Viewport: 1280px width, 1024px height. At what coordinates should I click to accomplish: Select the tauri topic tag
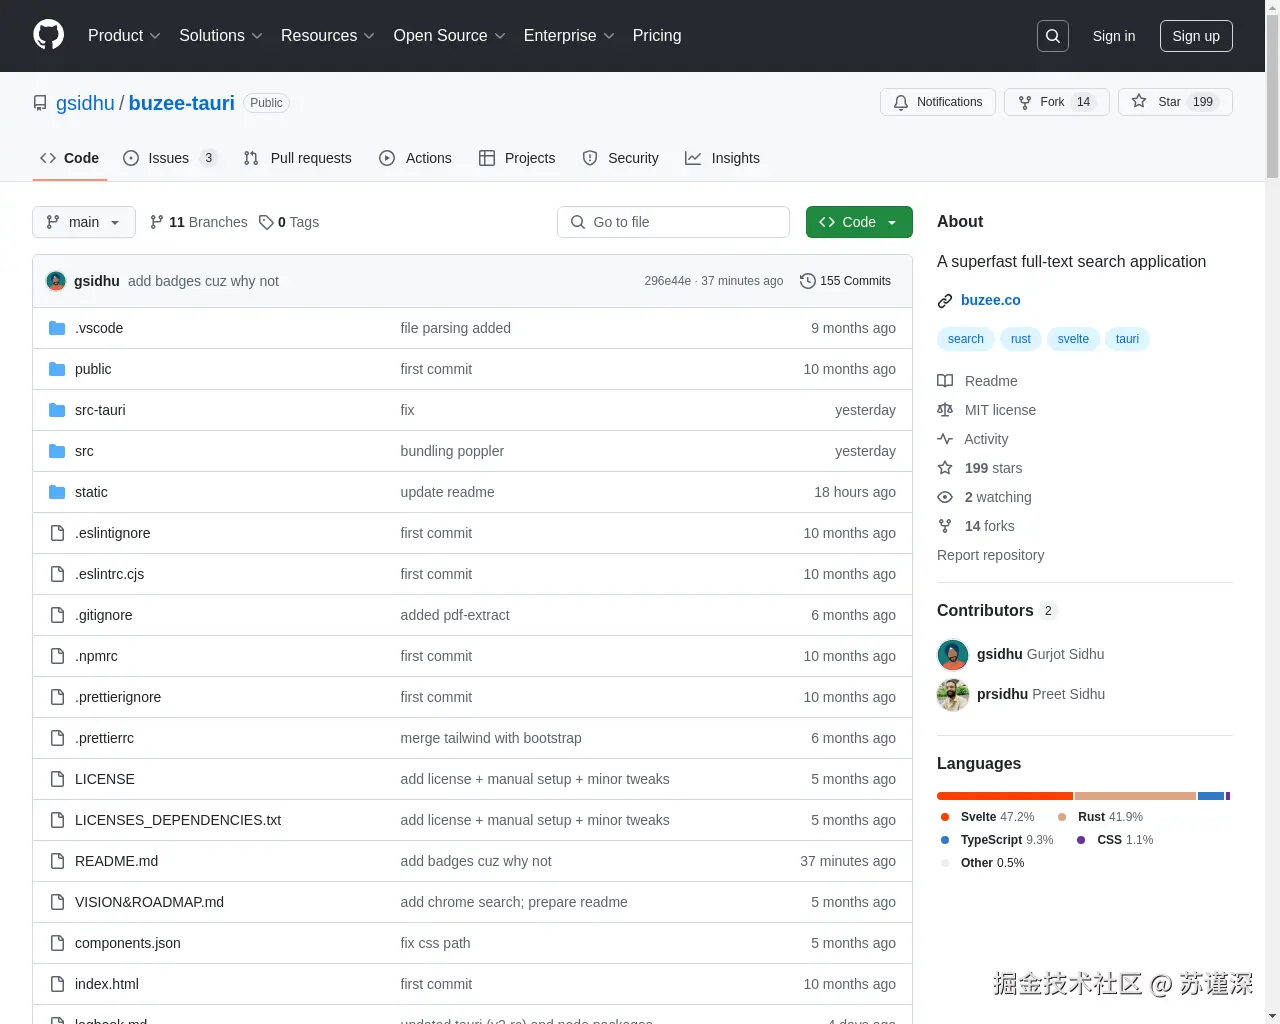[x=1127, y=339]
